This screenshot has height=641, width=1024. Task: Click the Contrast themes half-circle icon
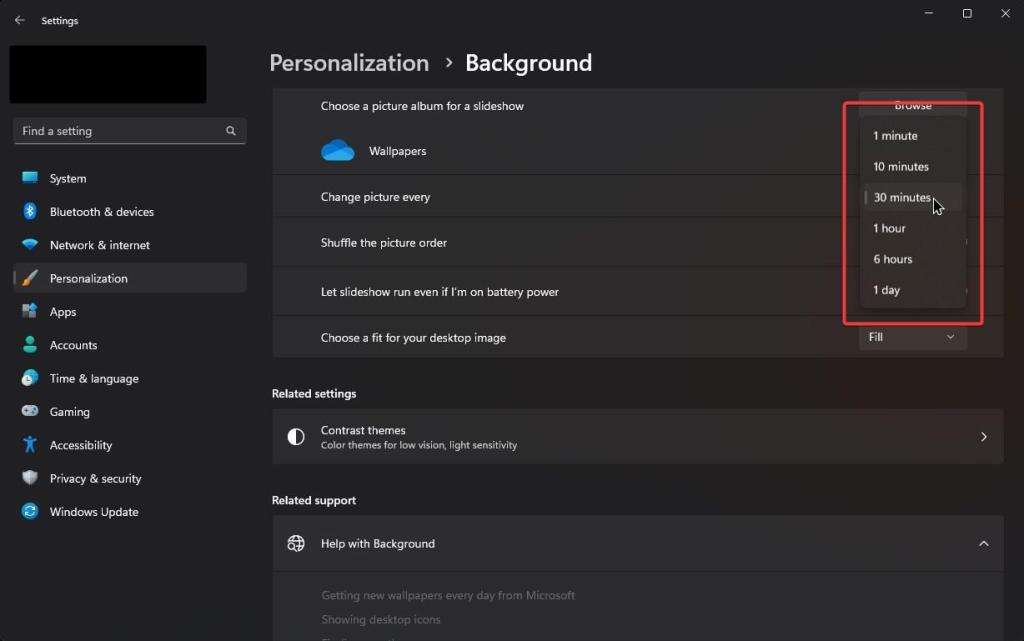pyautogui.click(x=296, y=437)
